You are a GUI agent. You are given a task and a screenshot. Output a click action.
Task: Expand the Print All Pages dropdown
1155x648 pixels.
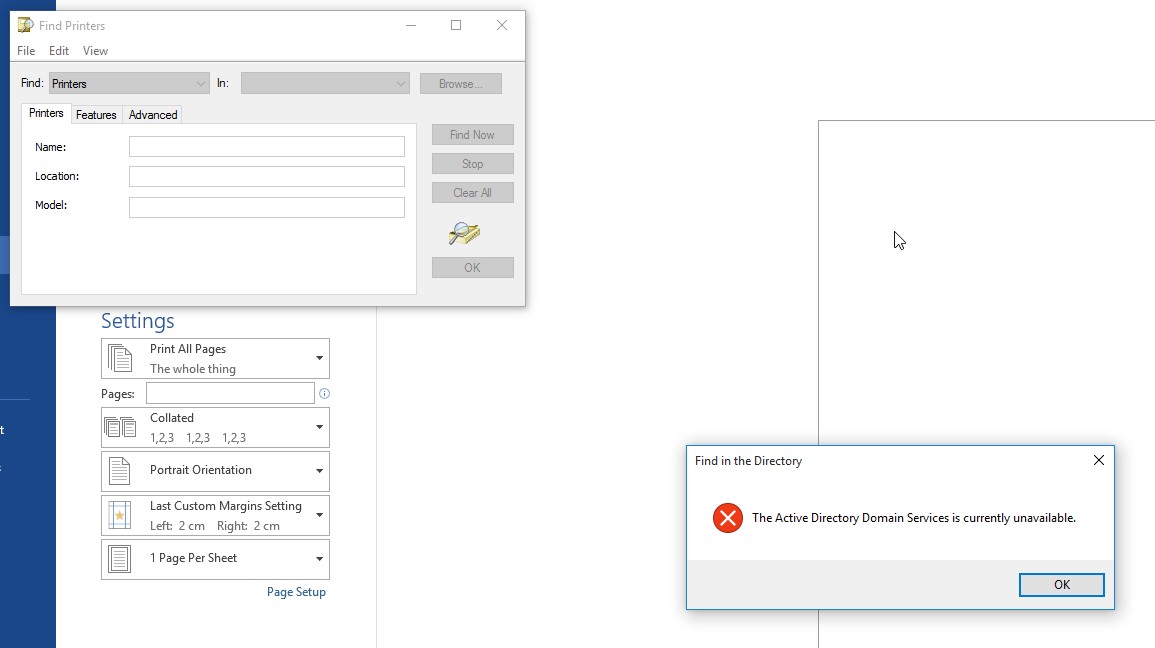(319, 359)
